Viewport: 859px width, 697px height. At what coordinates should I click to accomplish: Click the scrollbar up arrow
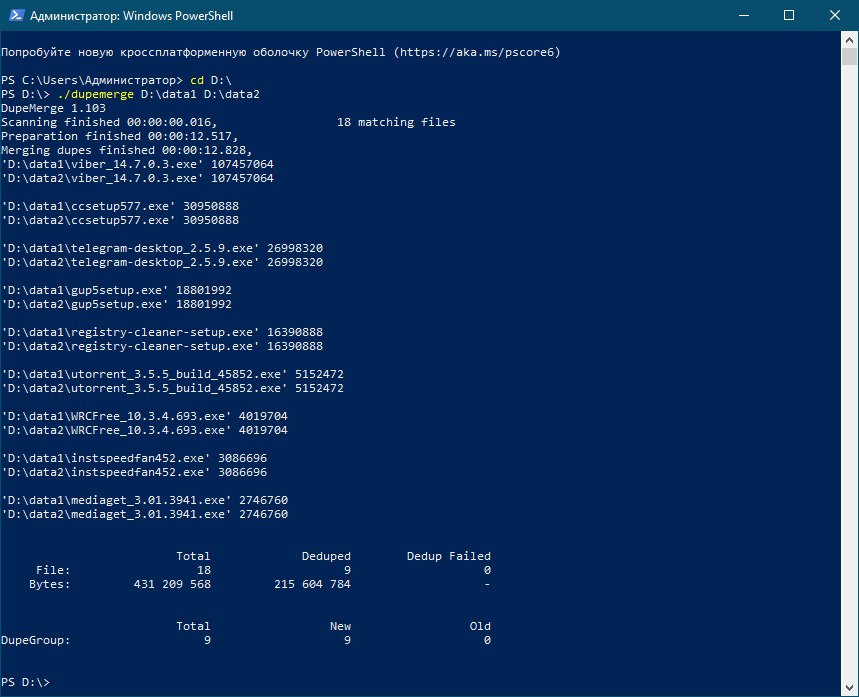coord(849,39)
